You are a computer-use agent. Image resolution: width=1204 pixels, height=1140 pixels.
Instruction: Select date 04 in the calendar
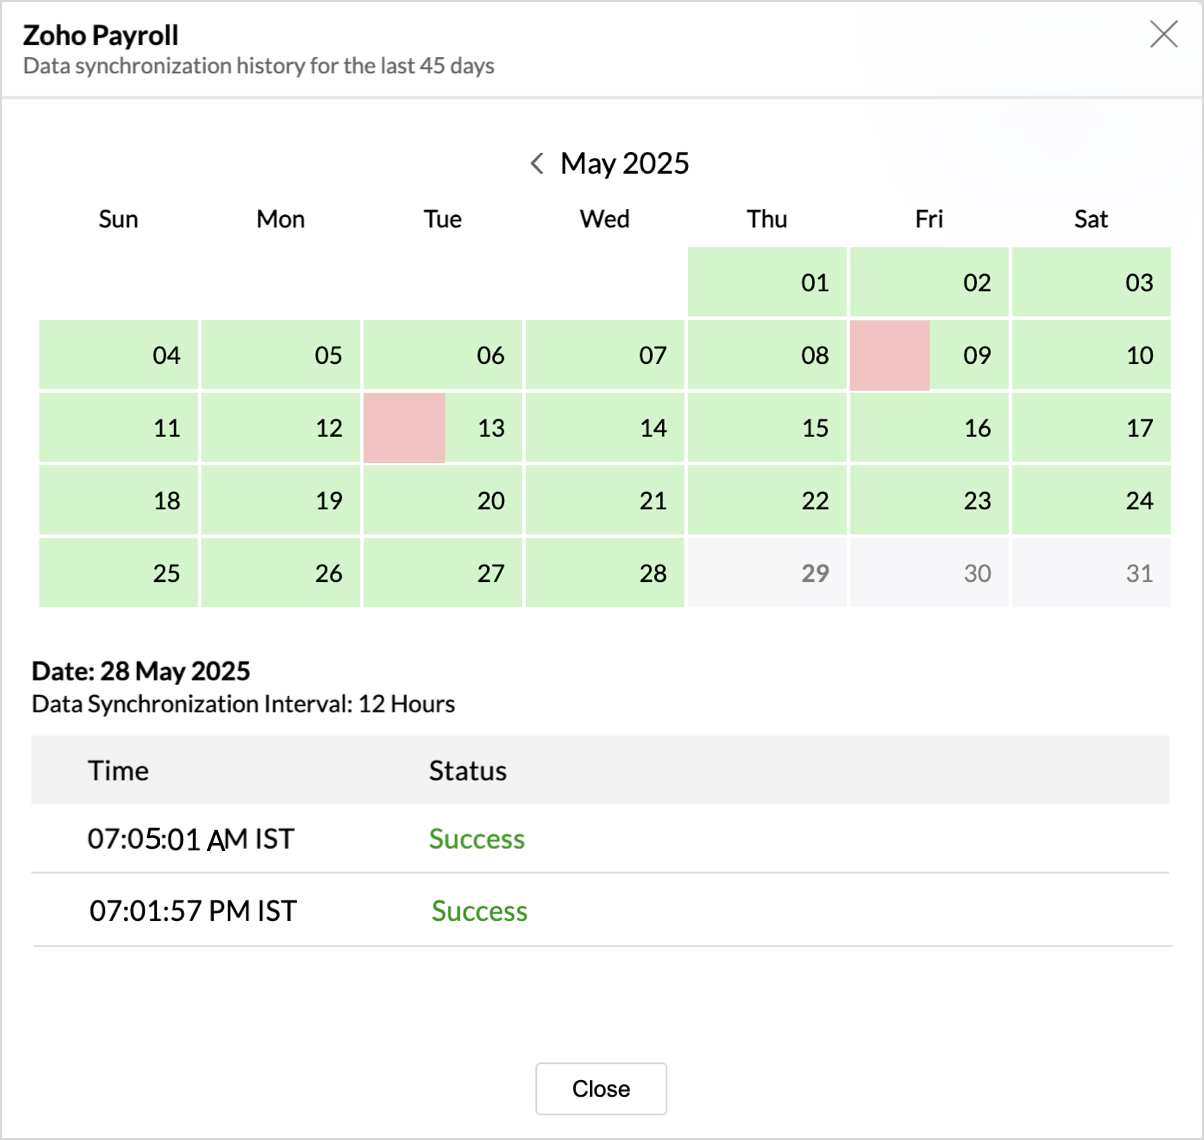[x=119, y=355]
